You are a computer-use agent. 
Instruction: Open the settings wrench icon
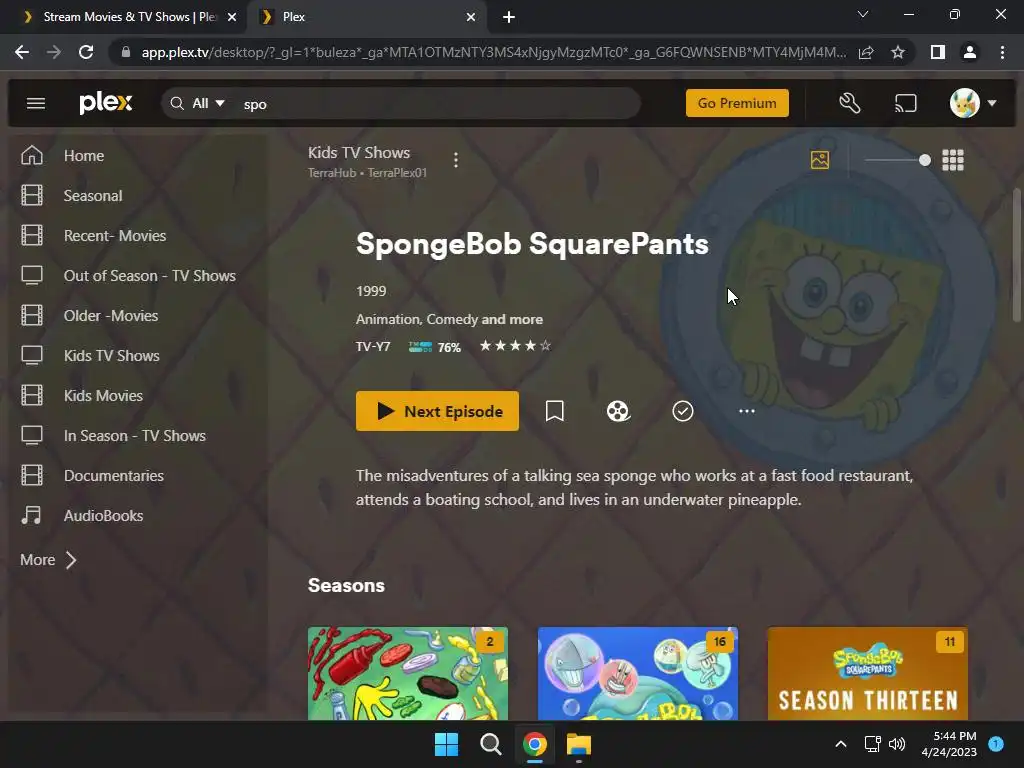(850, 103)
